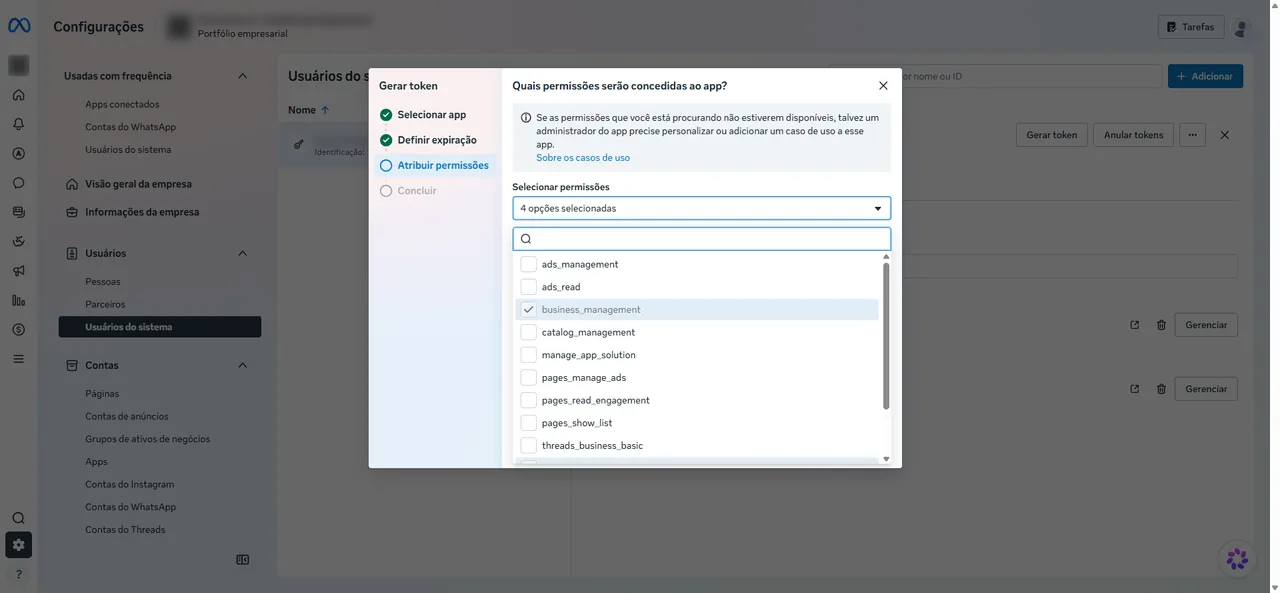This screenshot has height=593, width=1280.
Task: Collapse the settings navigation panel icon
Action: (x=242, y=560)
